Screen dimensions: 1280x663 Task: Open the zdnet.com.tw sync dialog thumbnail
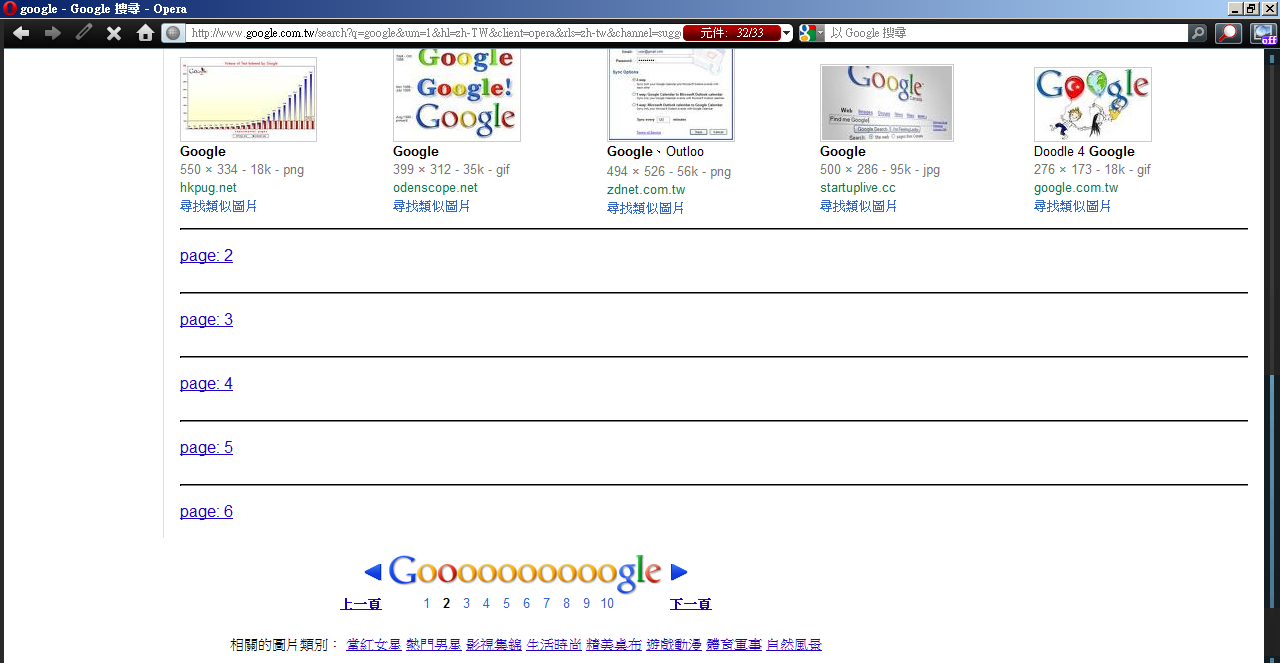click(x=671, y=95)
